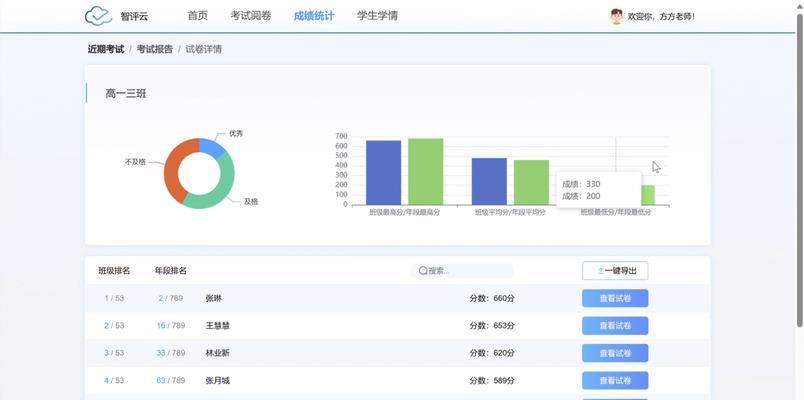804x400 pixels.
Task: Click the student name 张琳
Action: click(214, 298)
